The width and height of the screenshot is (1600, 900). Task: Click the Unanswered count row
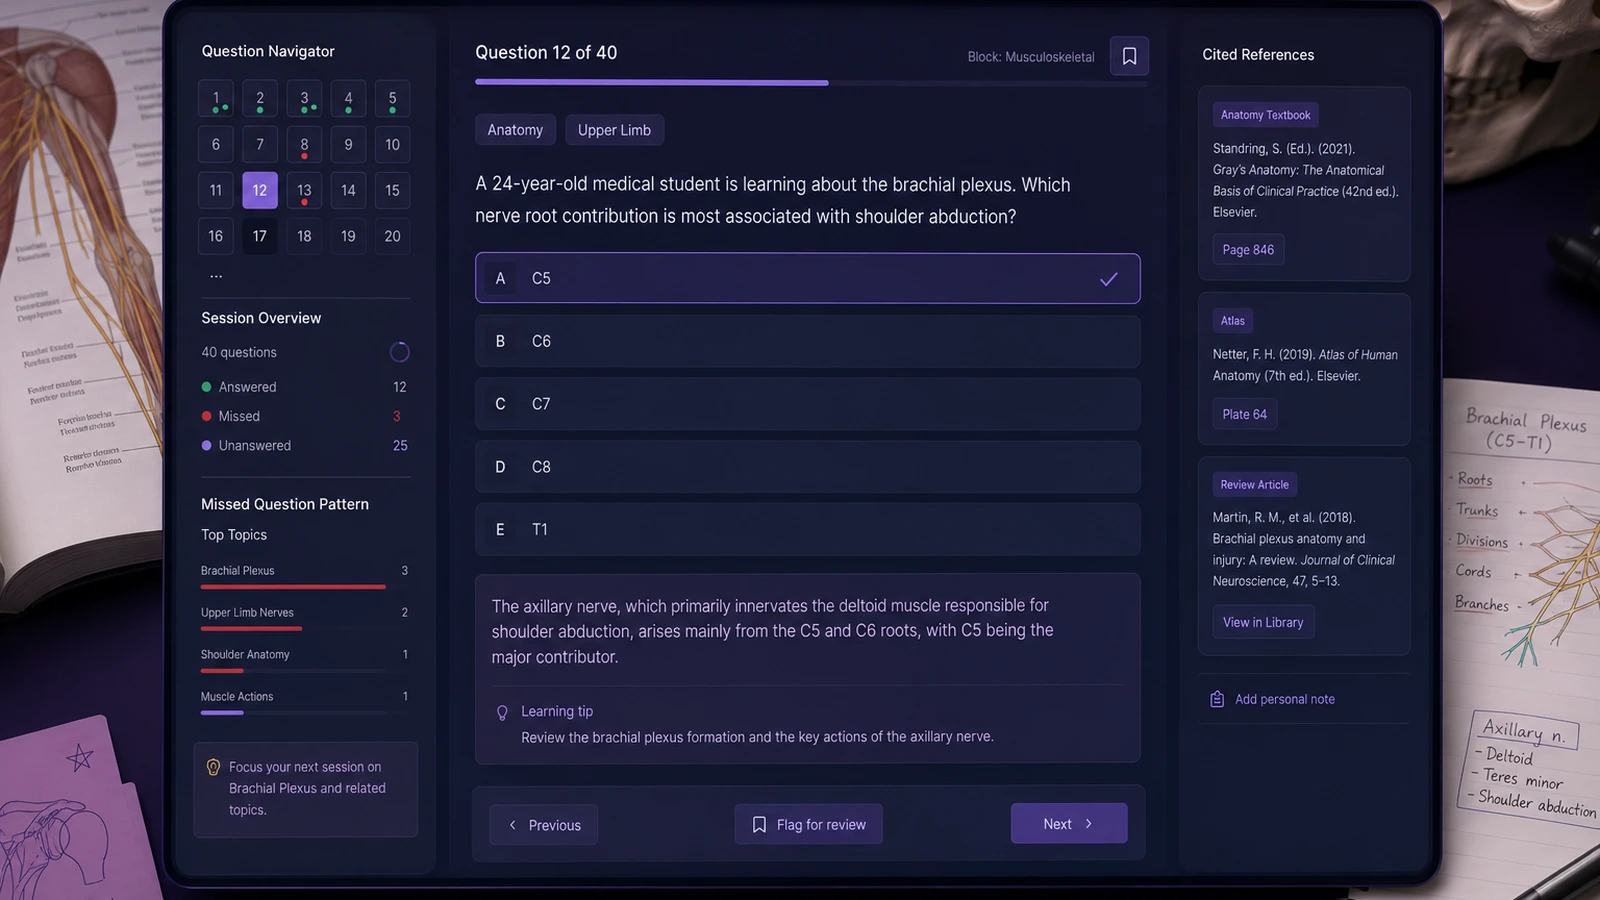pos(305,446)
